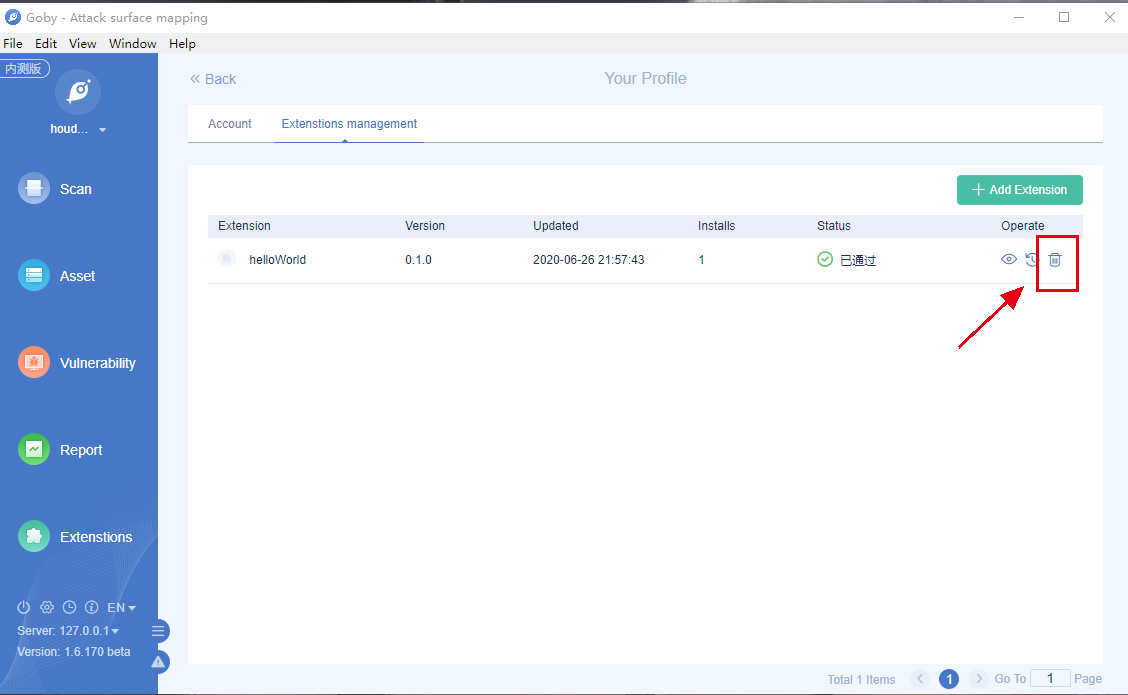This screenshot has width=1128, height=695.
Task: Click the Add Extension button
Action: [1019, 190]
